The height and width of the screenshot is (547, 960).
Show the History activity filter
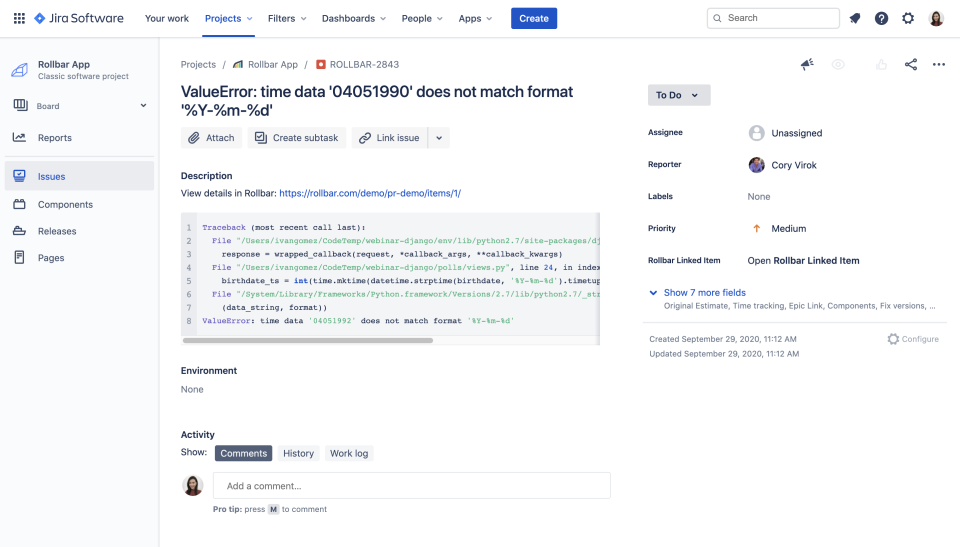click(298, 453)
